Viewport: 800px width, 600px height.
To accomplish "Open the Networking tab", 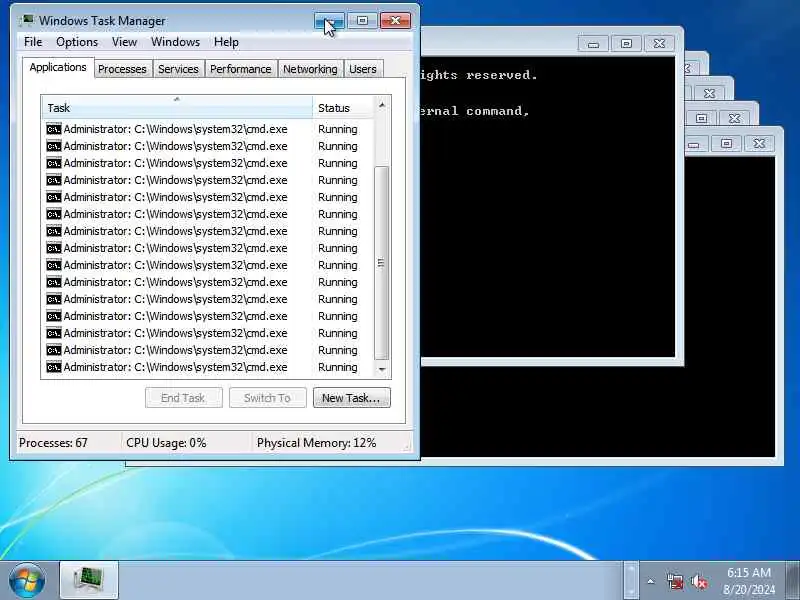I will pyautogui.click(x=310, y=69).
